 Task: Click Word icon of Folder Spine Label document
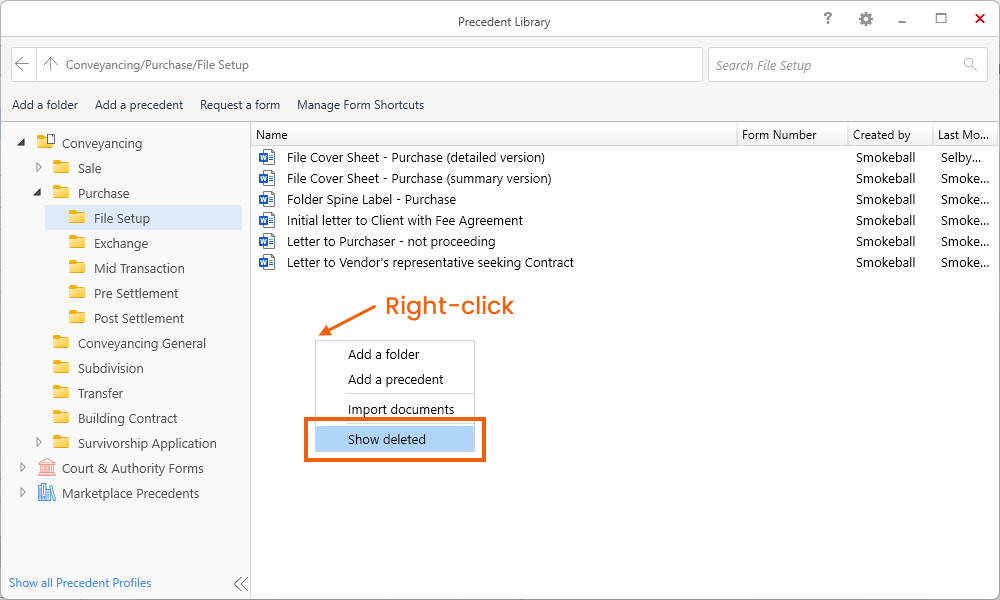click(267, 199)
